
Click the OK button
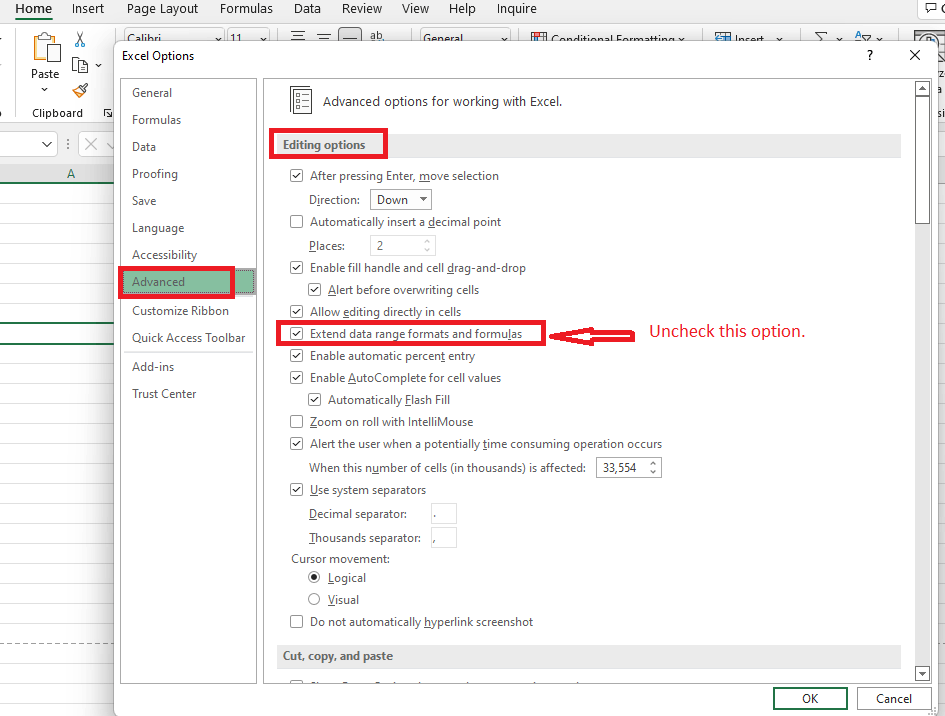tap(810, 699)
